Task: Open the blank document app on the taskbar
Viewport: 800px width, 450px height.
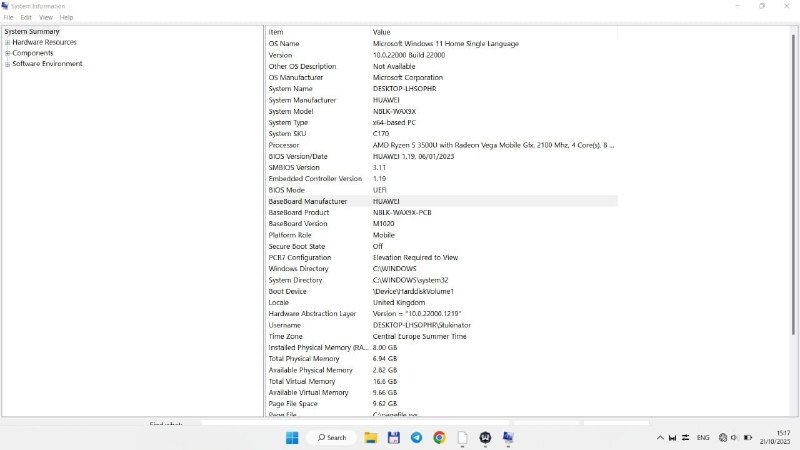Action: coord(462,438)
